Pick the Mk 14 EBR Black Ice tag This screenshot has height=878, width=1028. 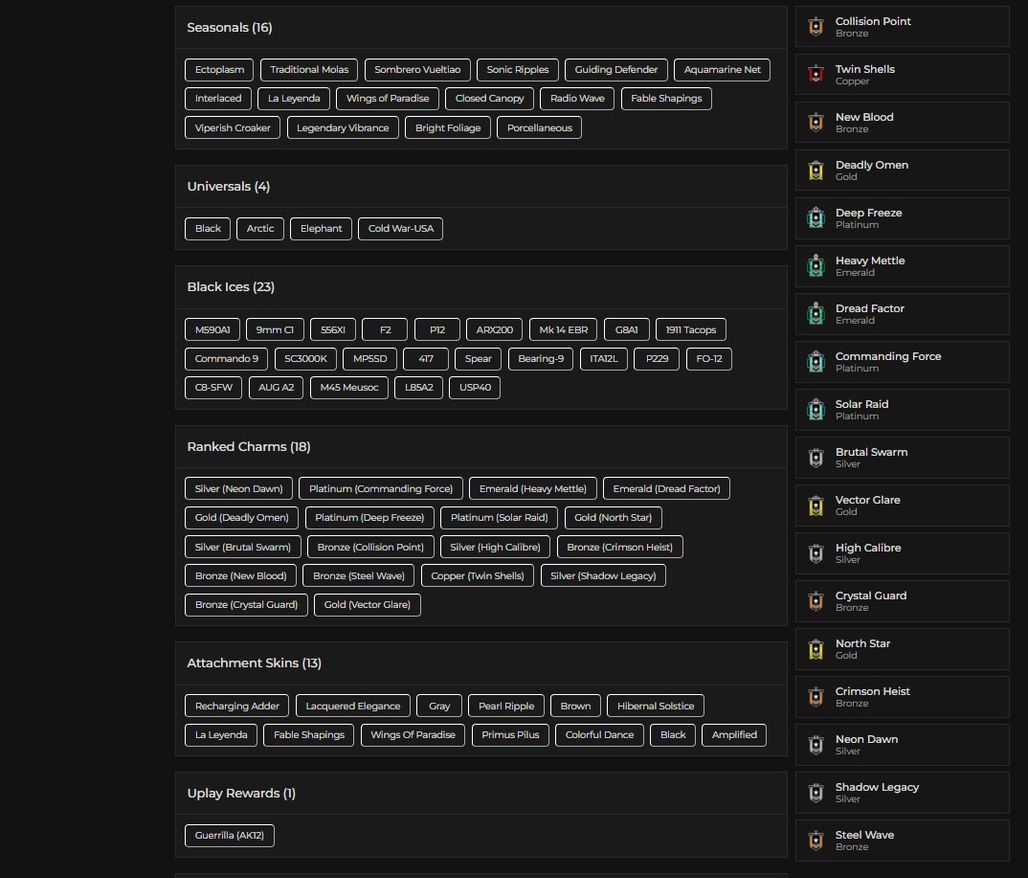pyautogui.click(x=563, y=330)
